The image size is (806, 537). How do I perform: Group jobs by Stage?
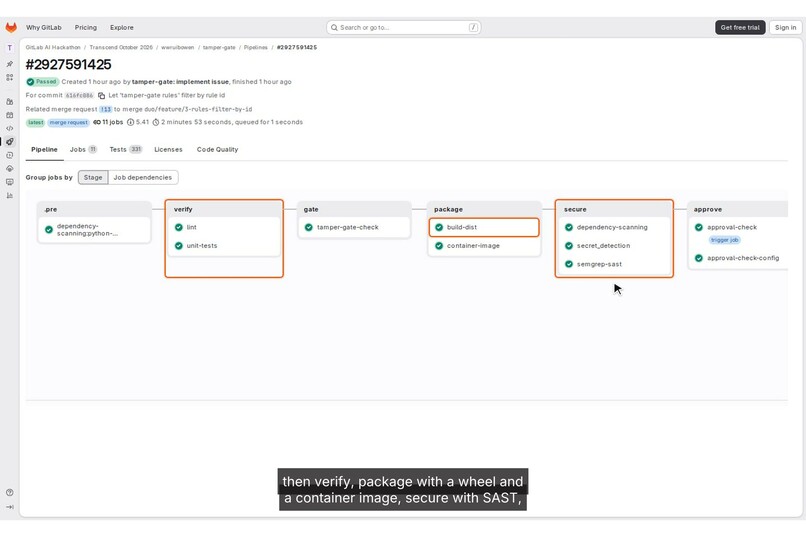[x=93, y=177]
